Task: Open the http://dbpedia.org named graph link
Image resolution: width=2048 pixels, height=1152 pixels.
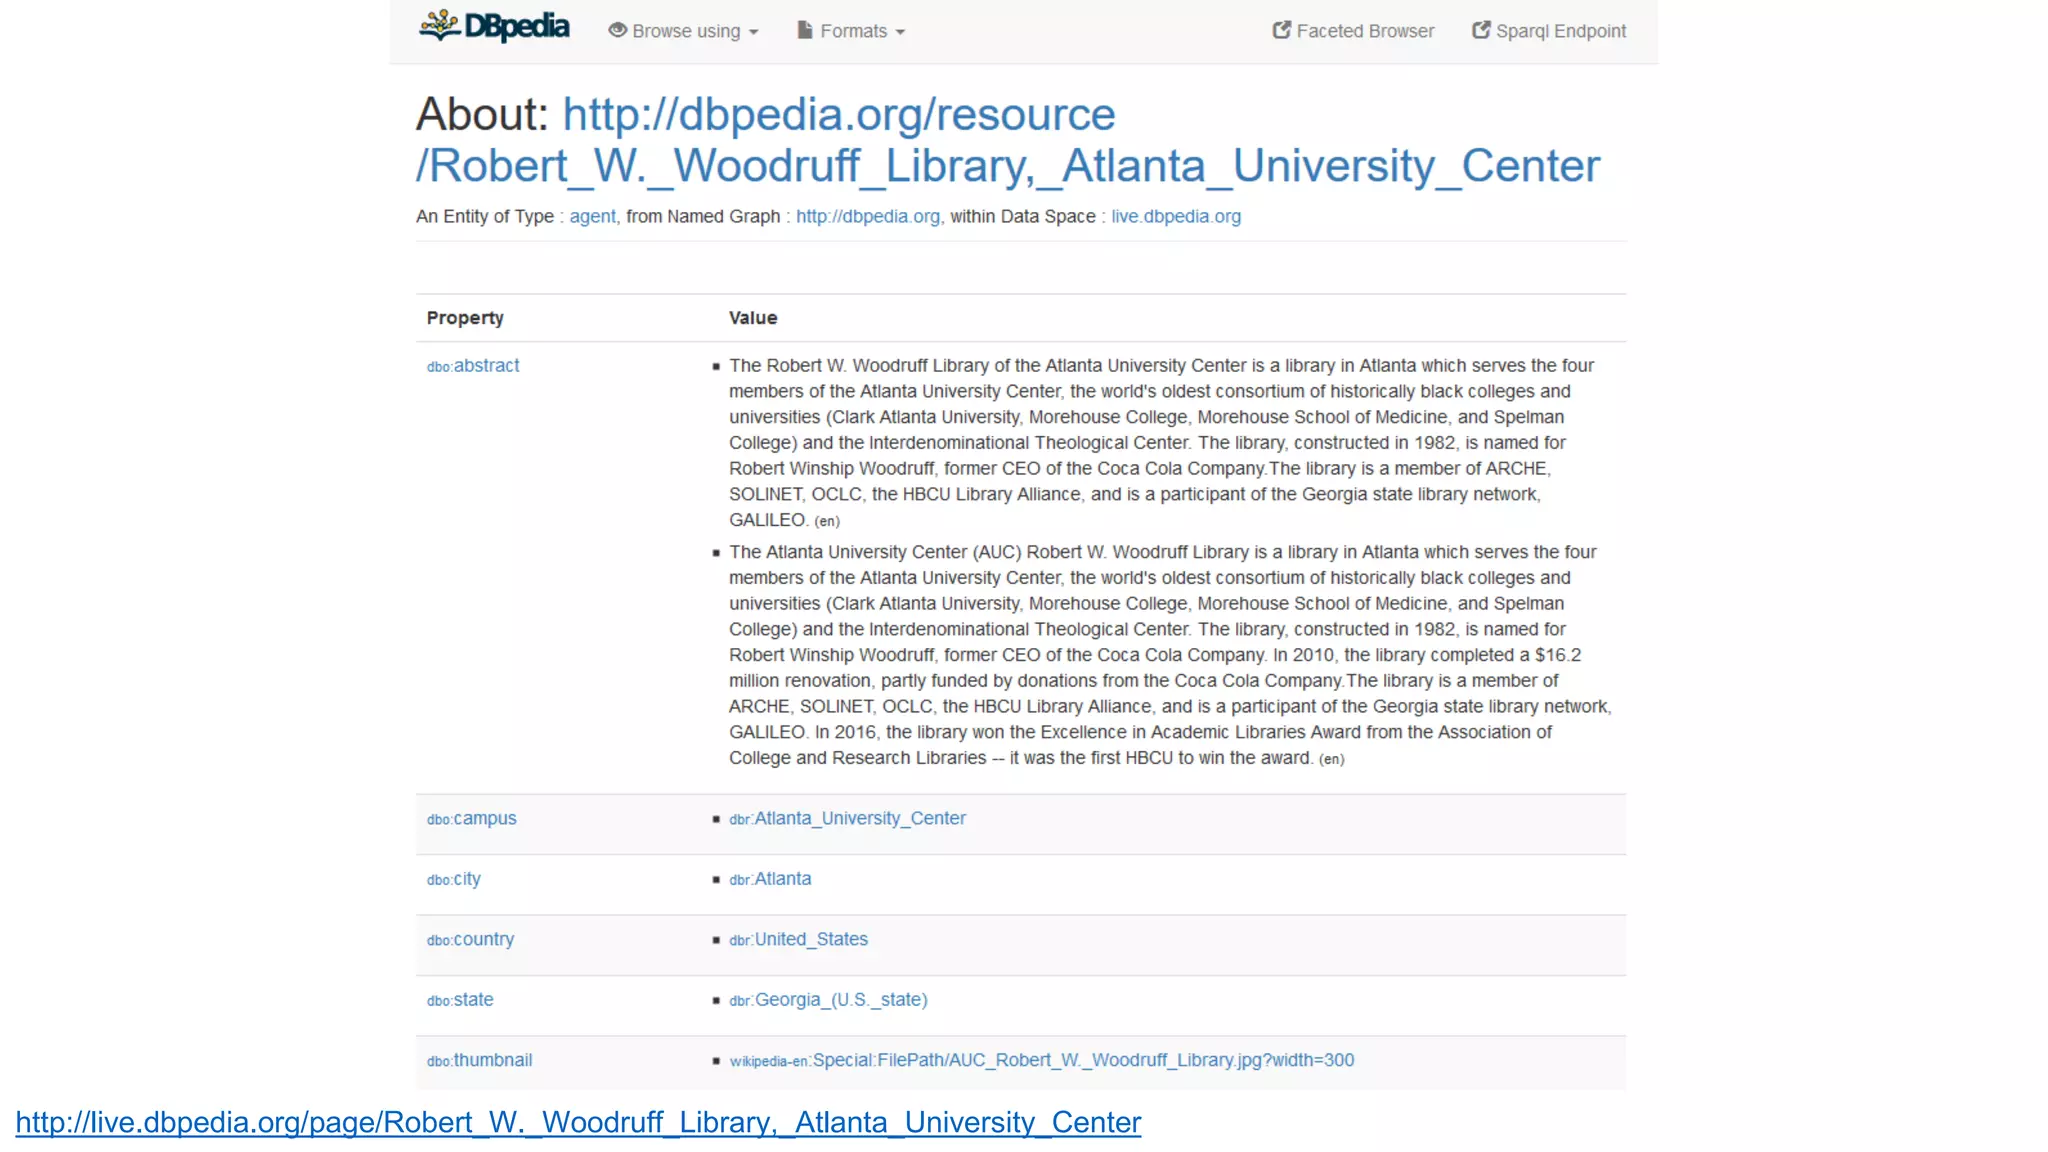Action: pos(867,216)
